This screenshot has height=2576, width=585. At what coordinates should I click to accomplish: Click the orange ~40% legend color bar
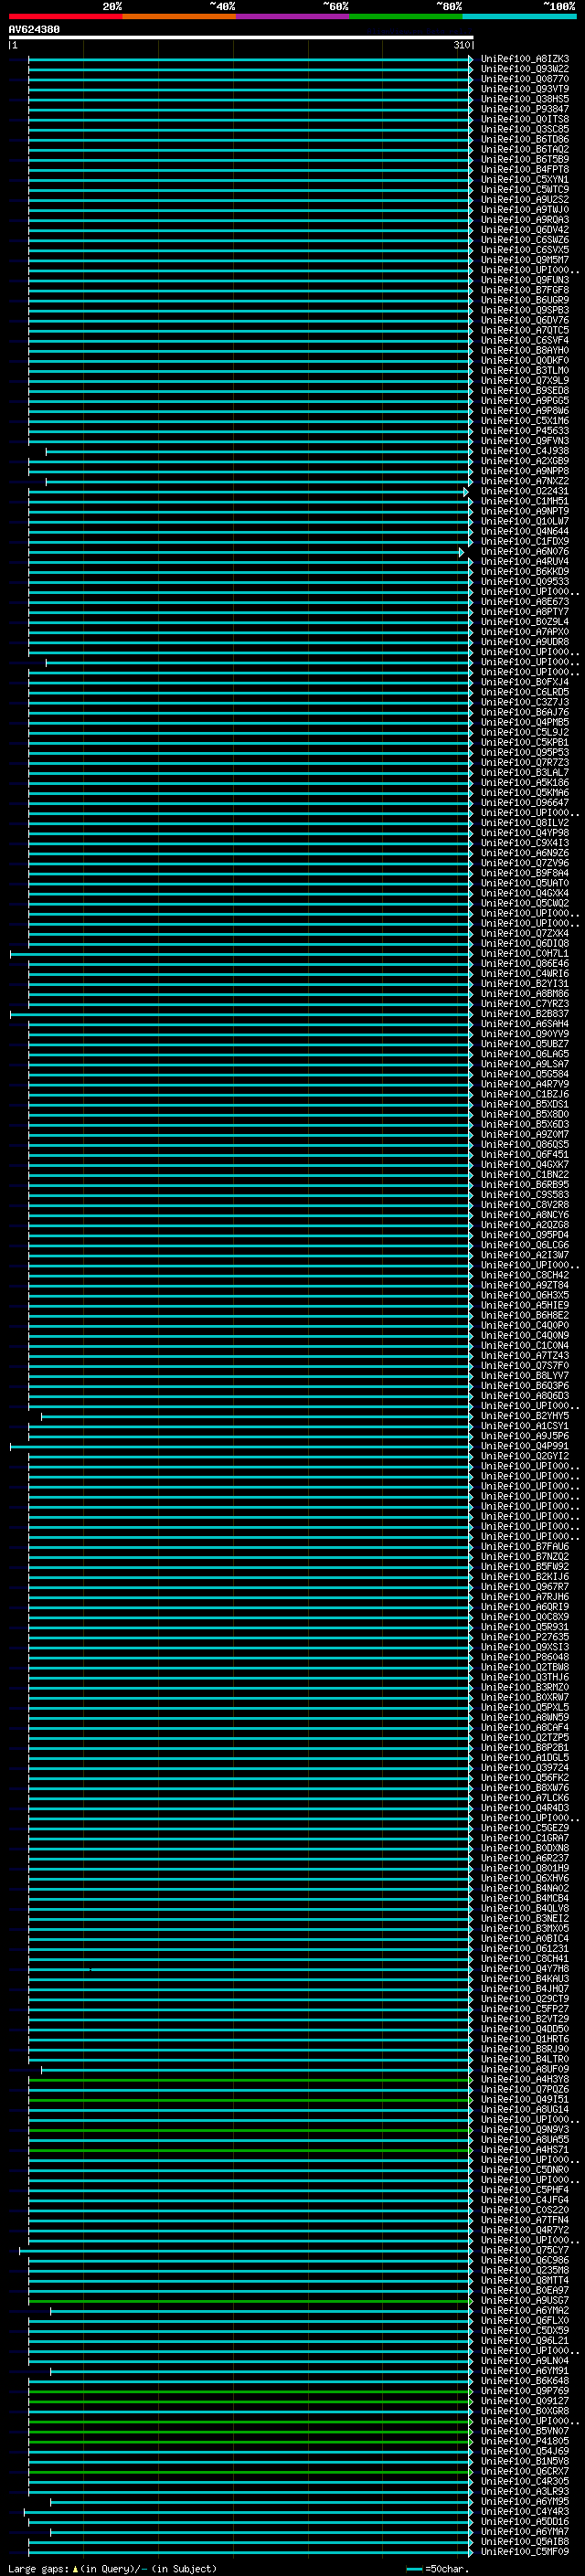[179, 17]
